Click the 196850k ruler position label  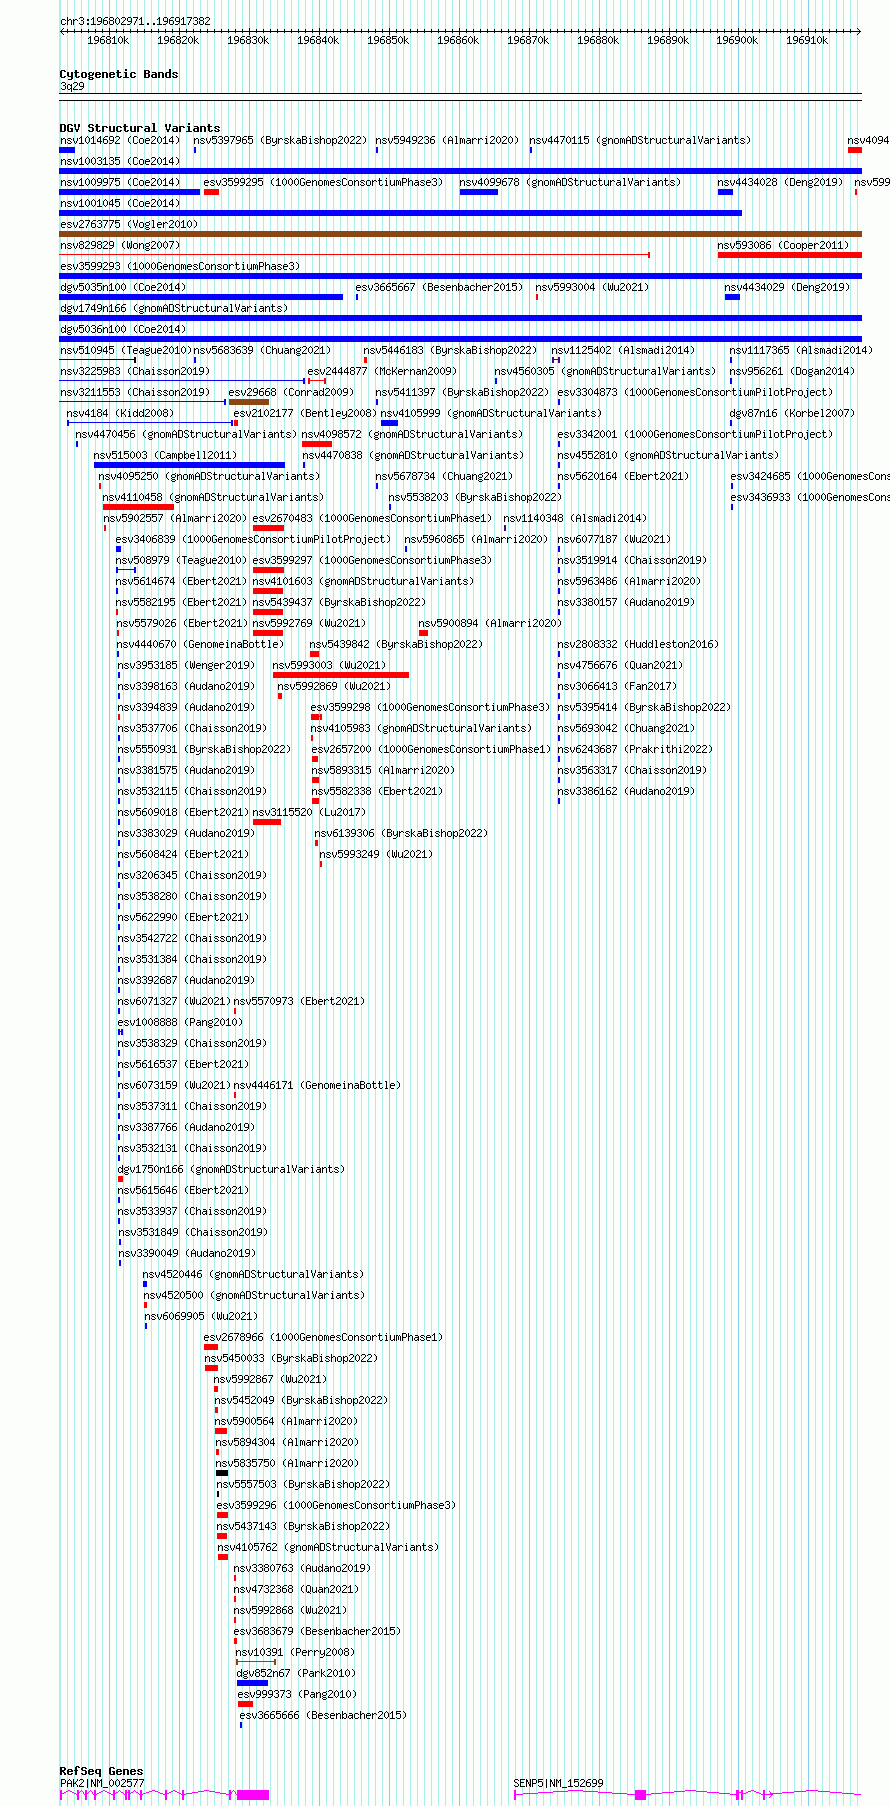(x=387, y=40)
